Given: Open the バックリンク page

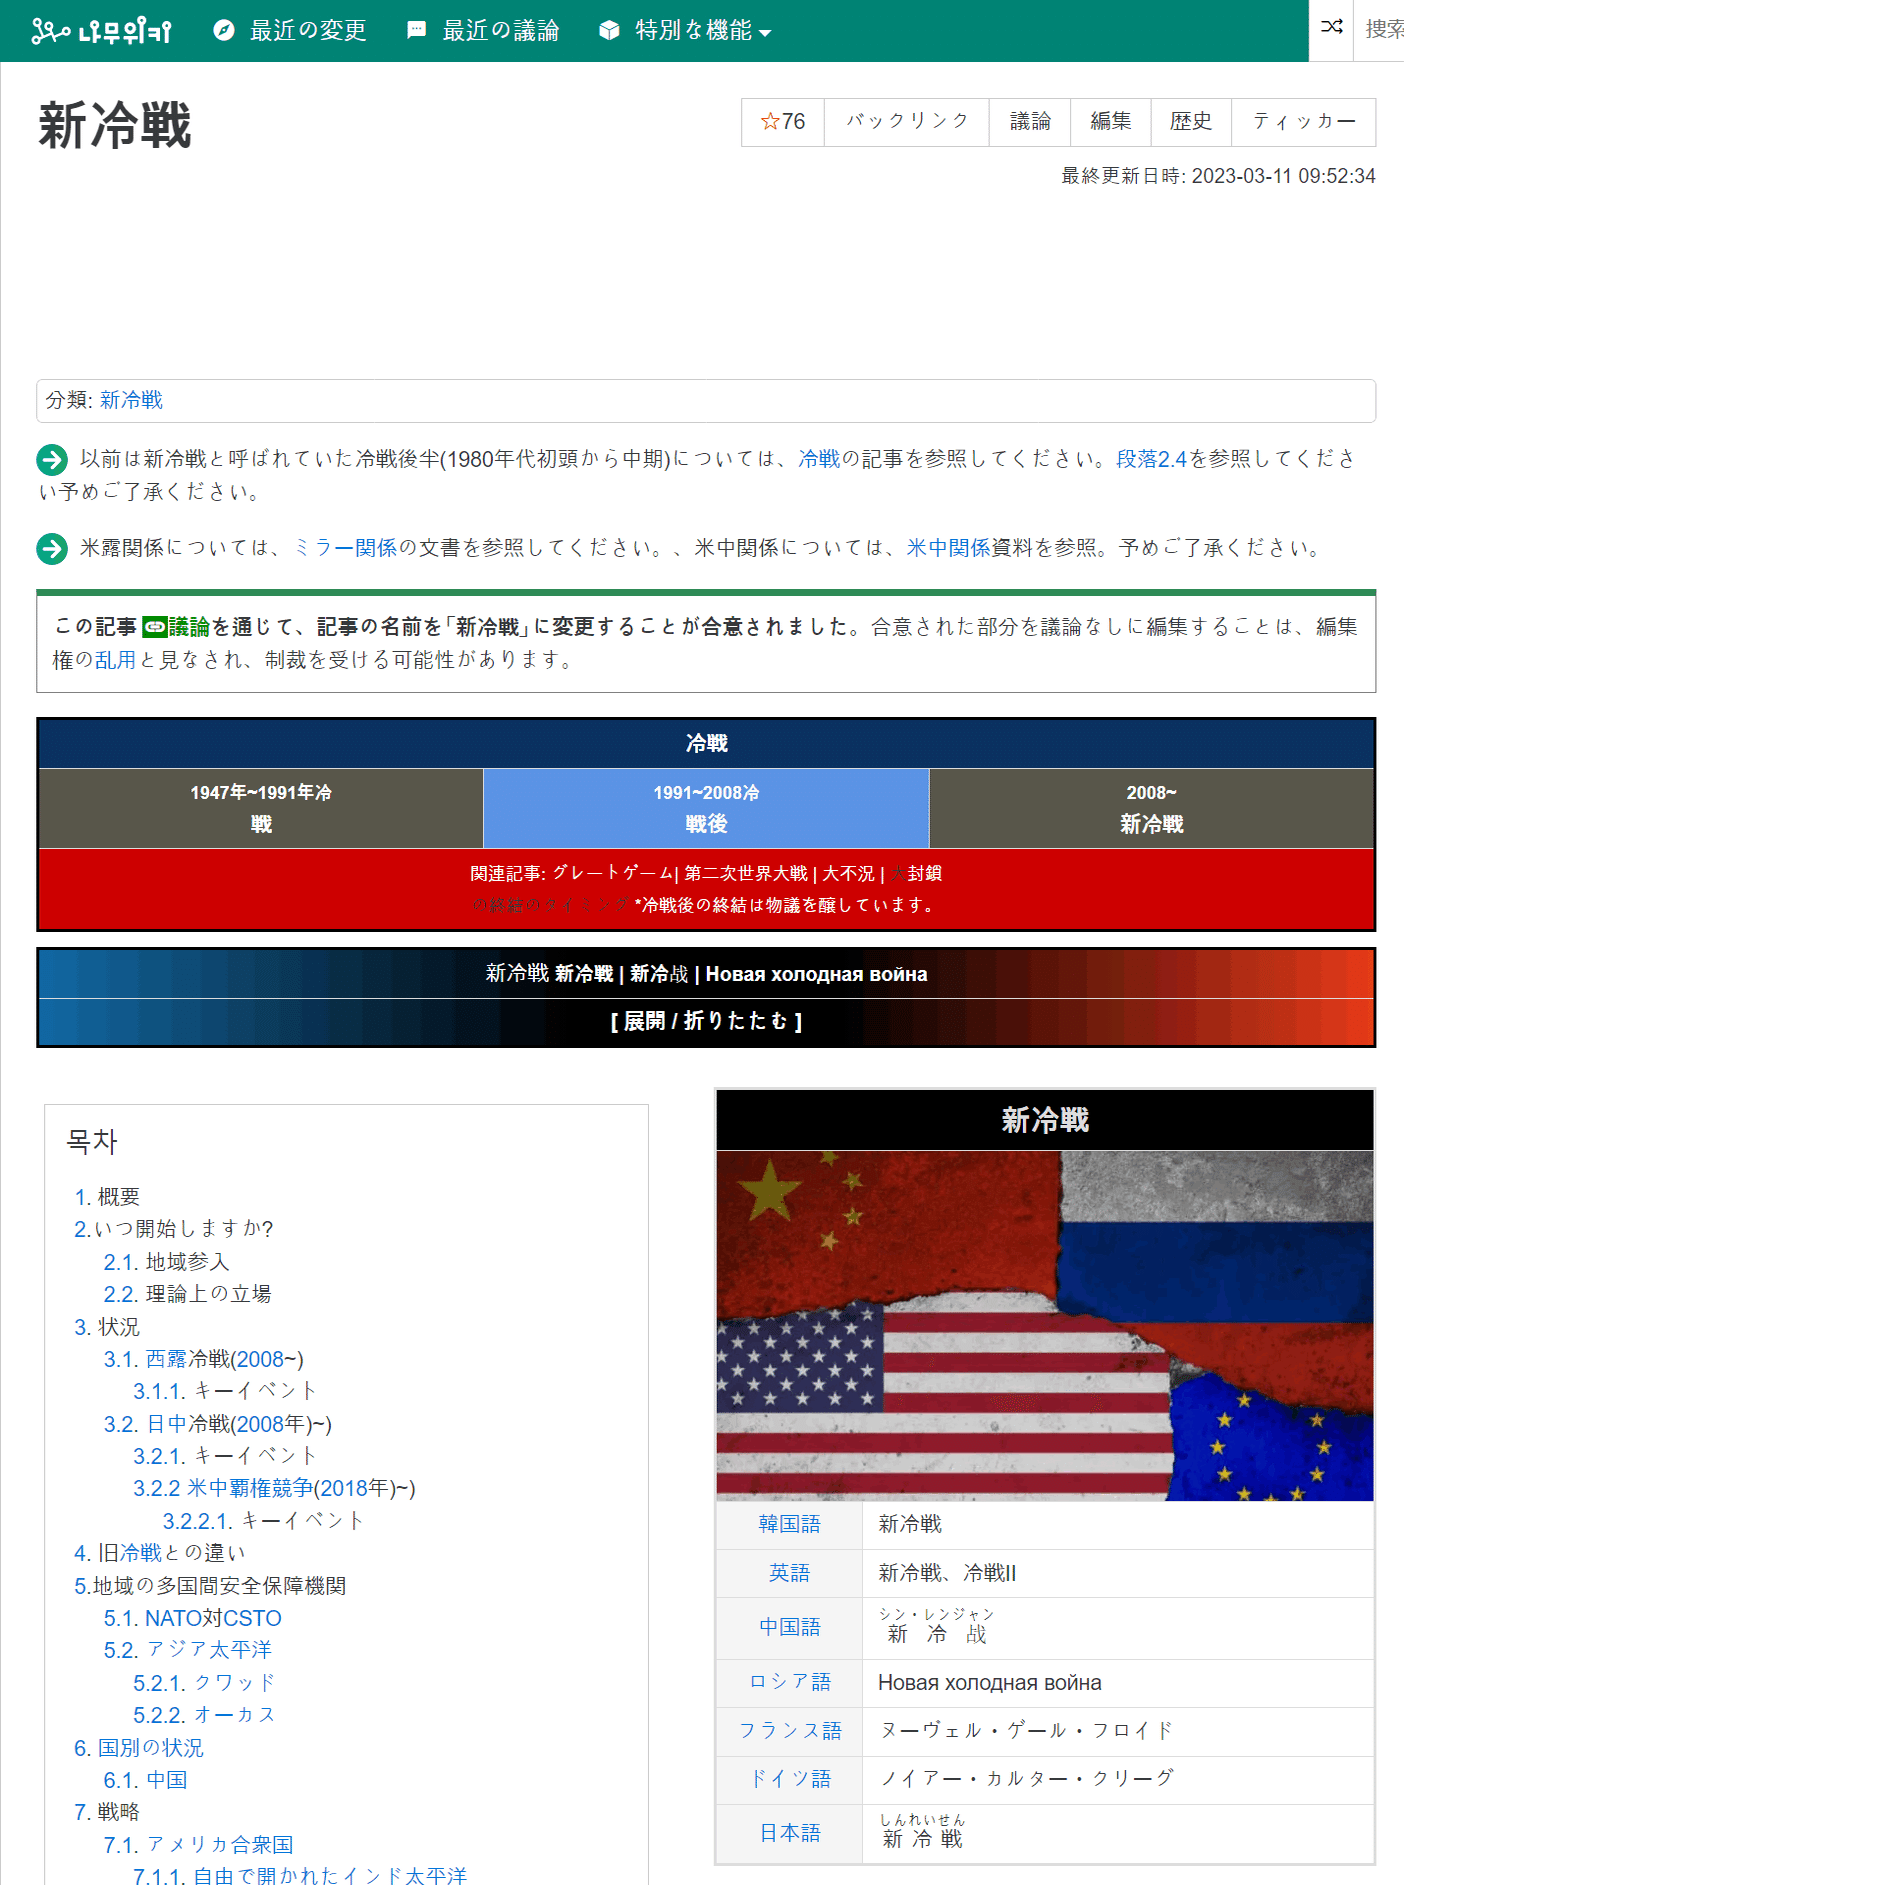Looking at the screenshot, I should click(905, 122).
